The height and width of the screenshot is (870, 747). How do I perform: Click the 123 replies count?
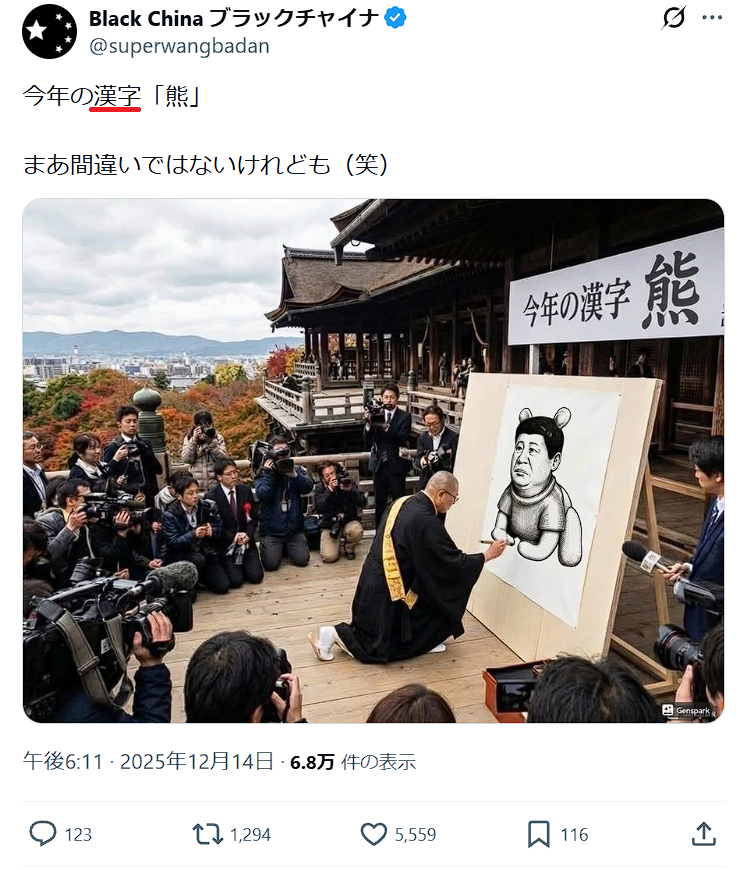coord(78,834)
